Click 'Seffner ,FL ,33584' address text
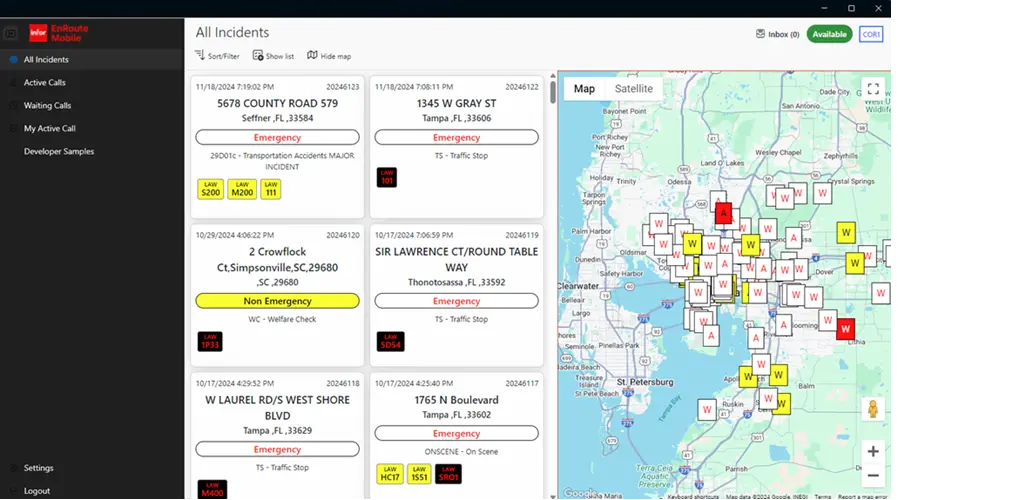1024x500 pixels. point(278,118)
